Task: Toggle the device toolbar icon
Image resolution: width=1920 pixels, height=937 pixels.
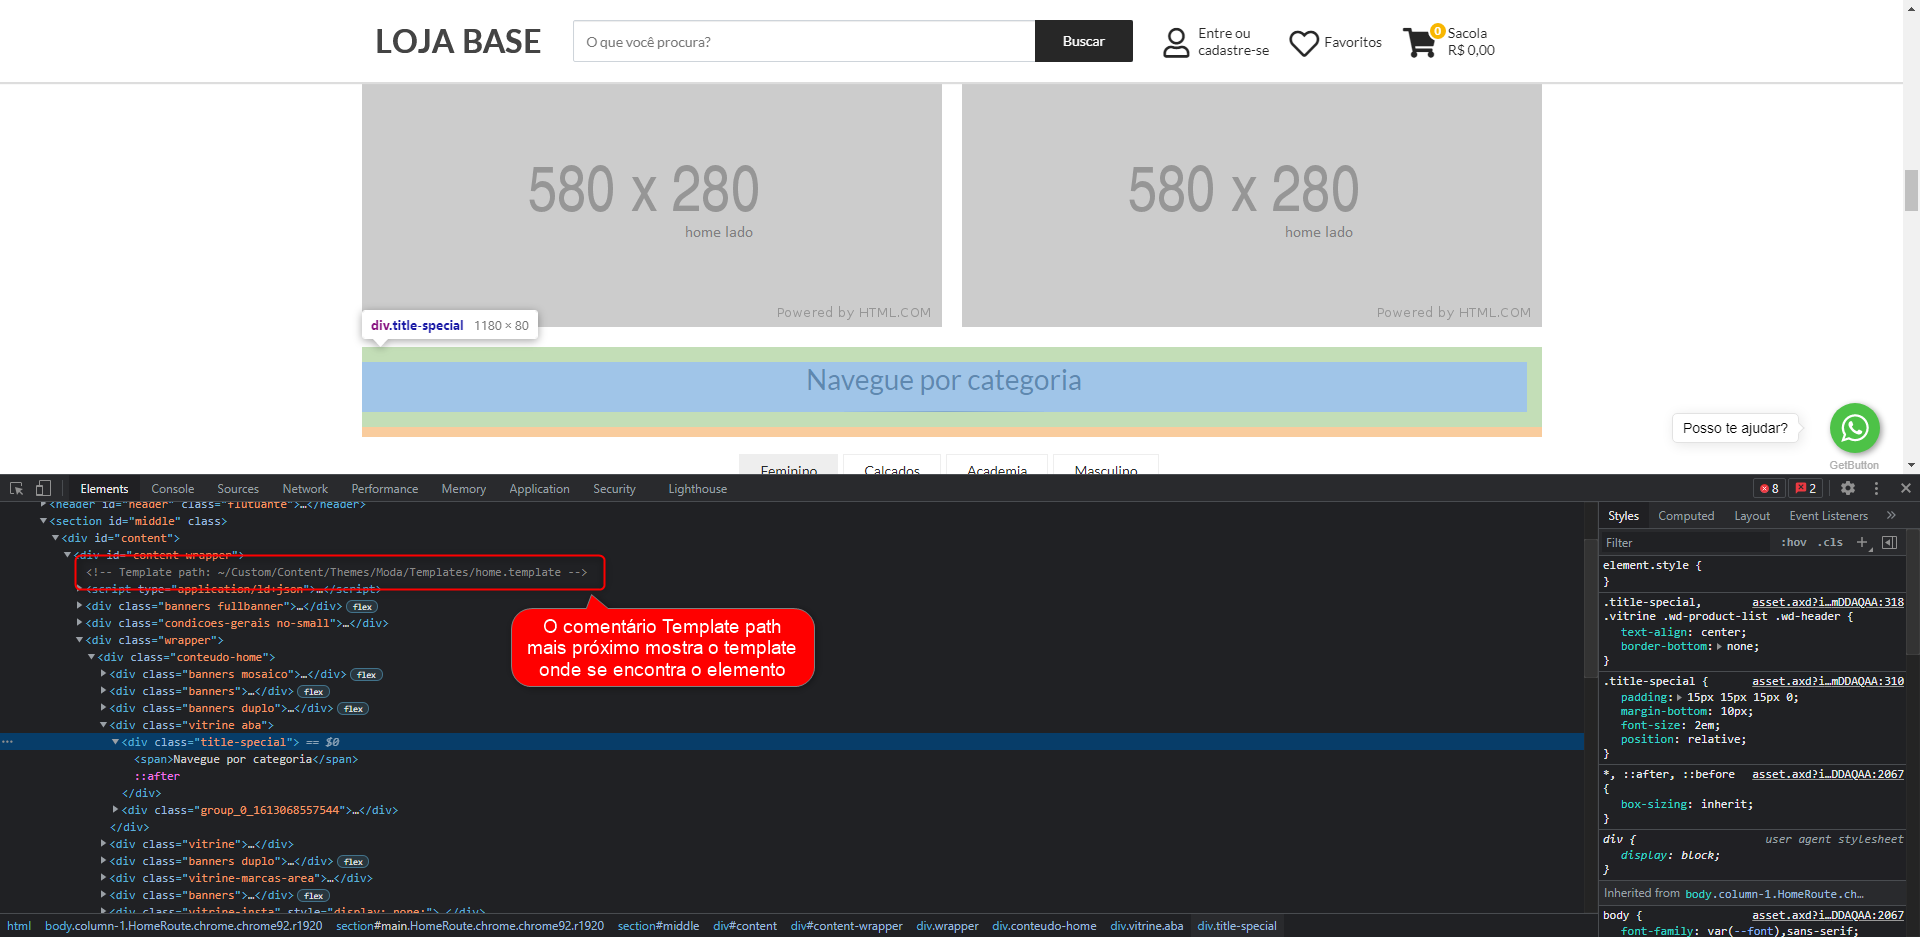Action: point(43,488)
